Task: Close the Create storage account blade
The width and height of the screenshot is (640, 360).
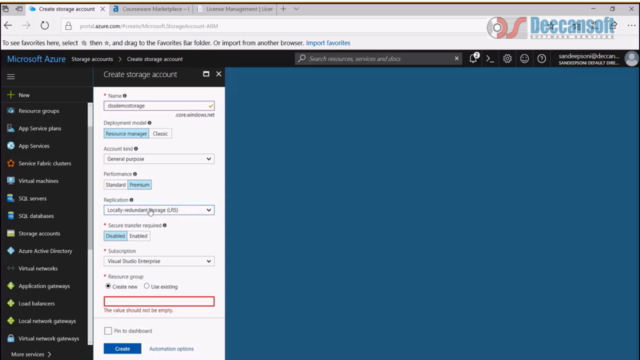Action: coord(219,74)
